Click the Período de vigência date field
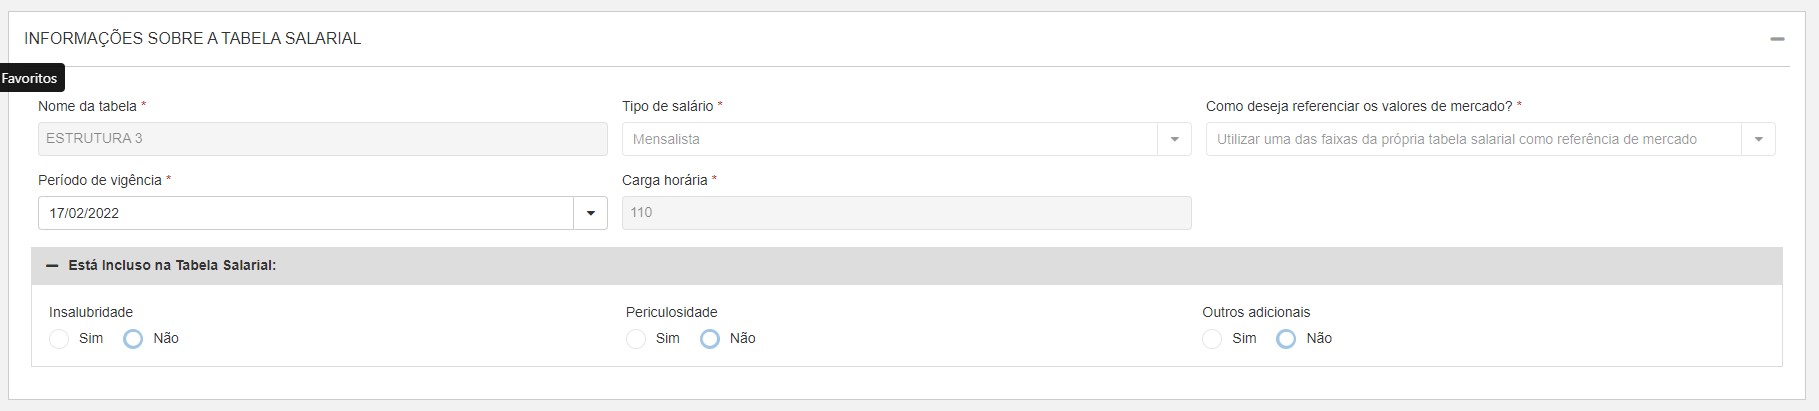The width and height of the screenshot is (1819, 411). (305, 213)
